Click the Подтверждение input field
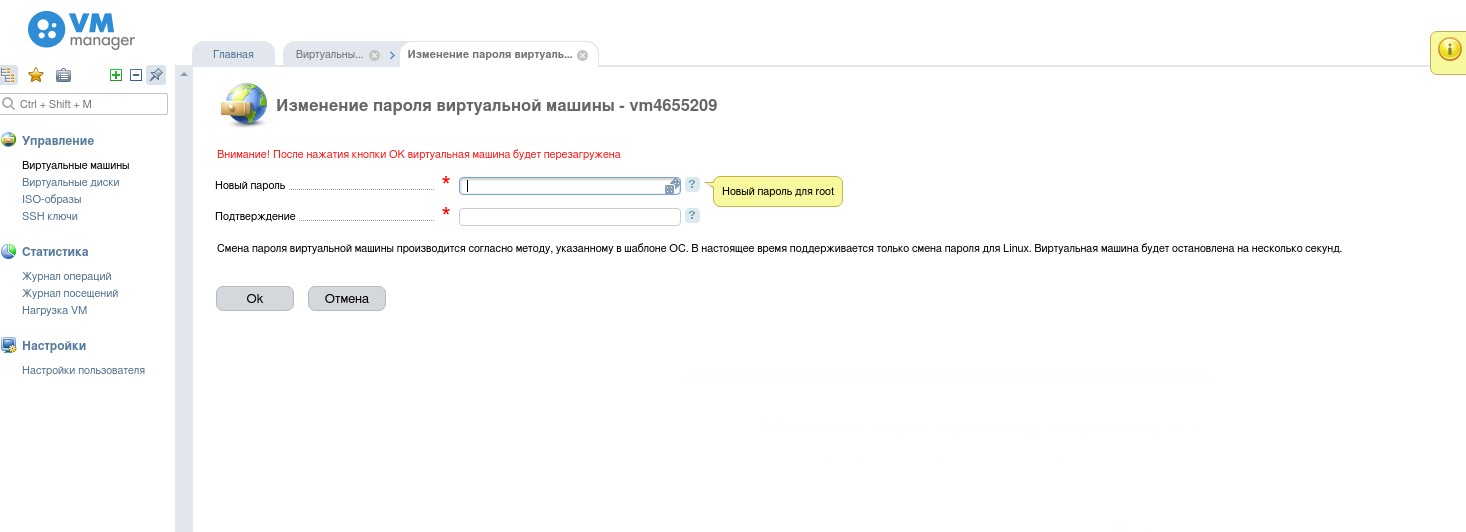This screenshot has width=1466, height=532. 570,216
